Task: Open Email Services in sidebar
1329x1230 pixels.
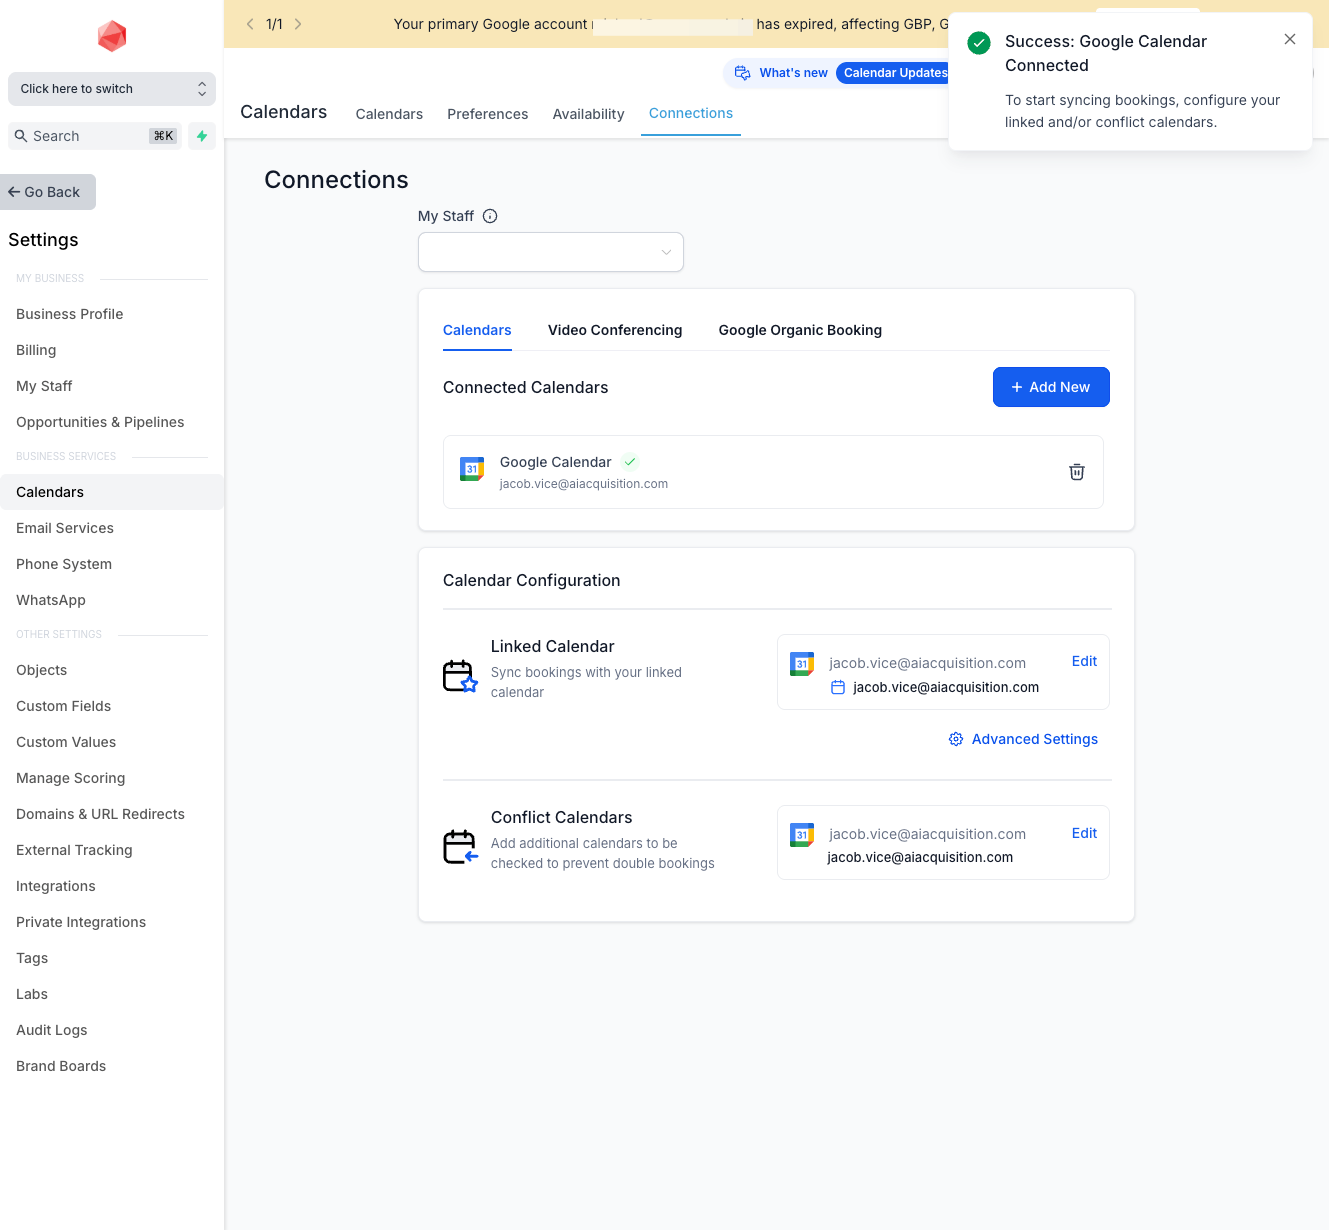Action: click(65, 528)
